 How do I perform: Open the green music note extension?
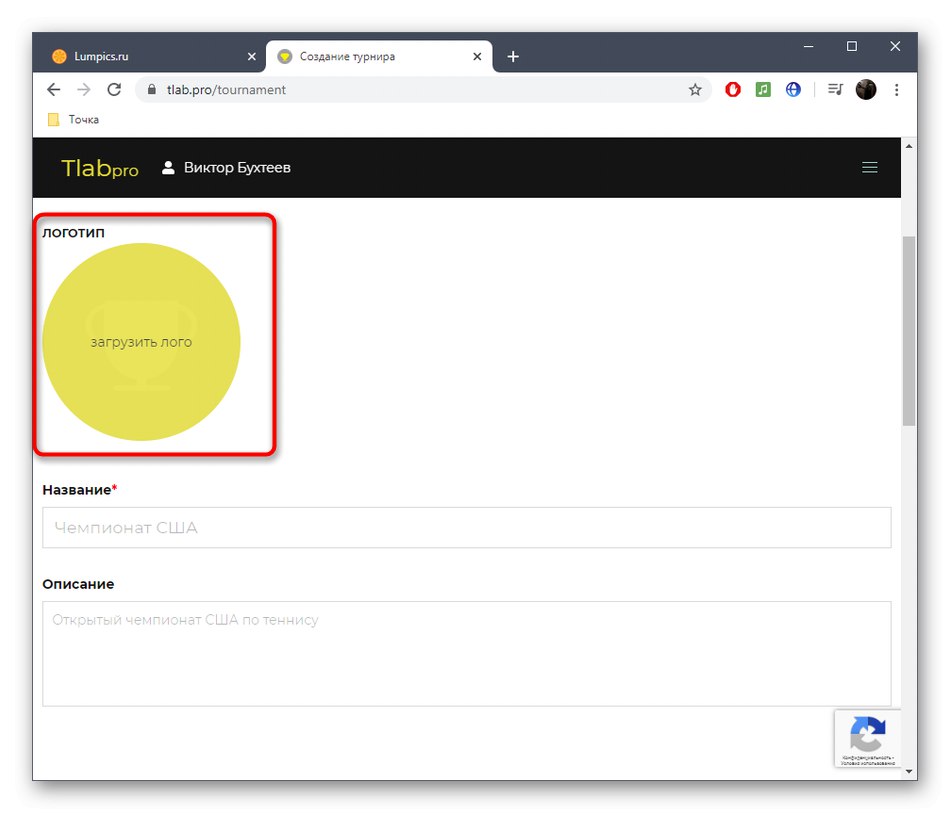pyautogui.click(x=763, y=90)
